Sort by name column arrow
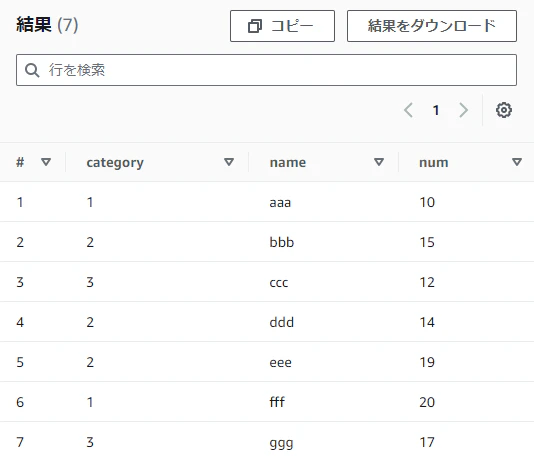Viewport: 534px width, 457px height. coord(379,162)
